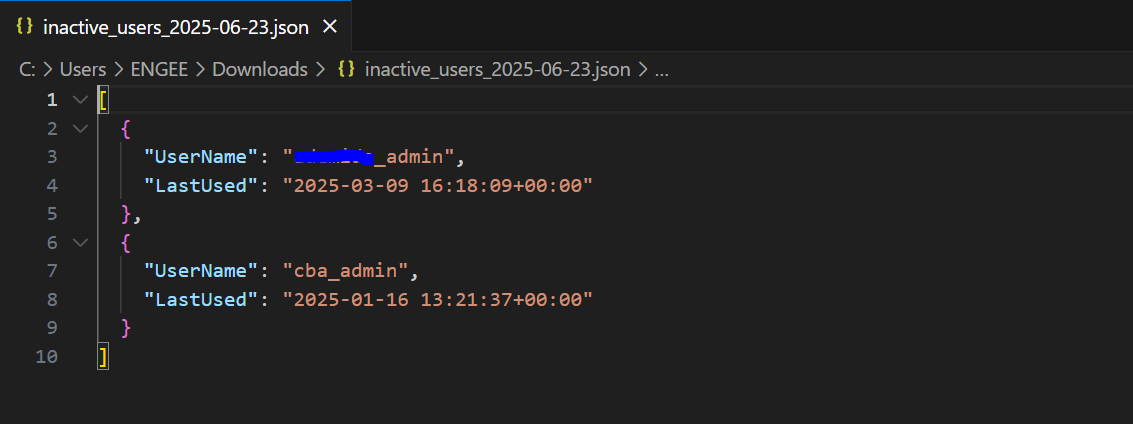
Task: Click the LastUsed value 2025-01-16 13:21:37+00:00
Action: [x=438, y=300]
